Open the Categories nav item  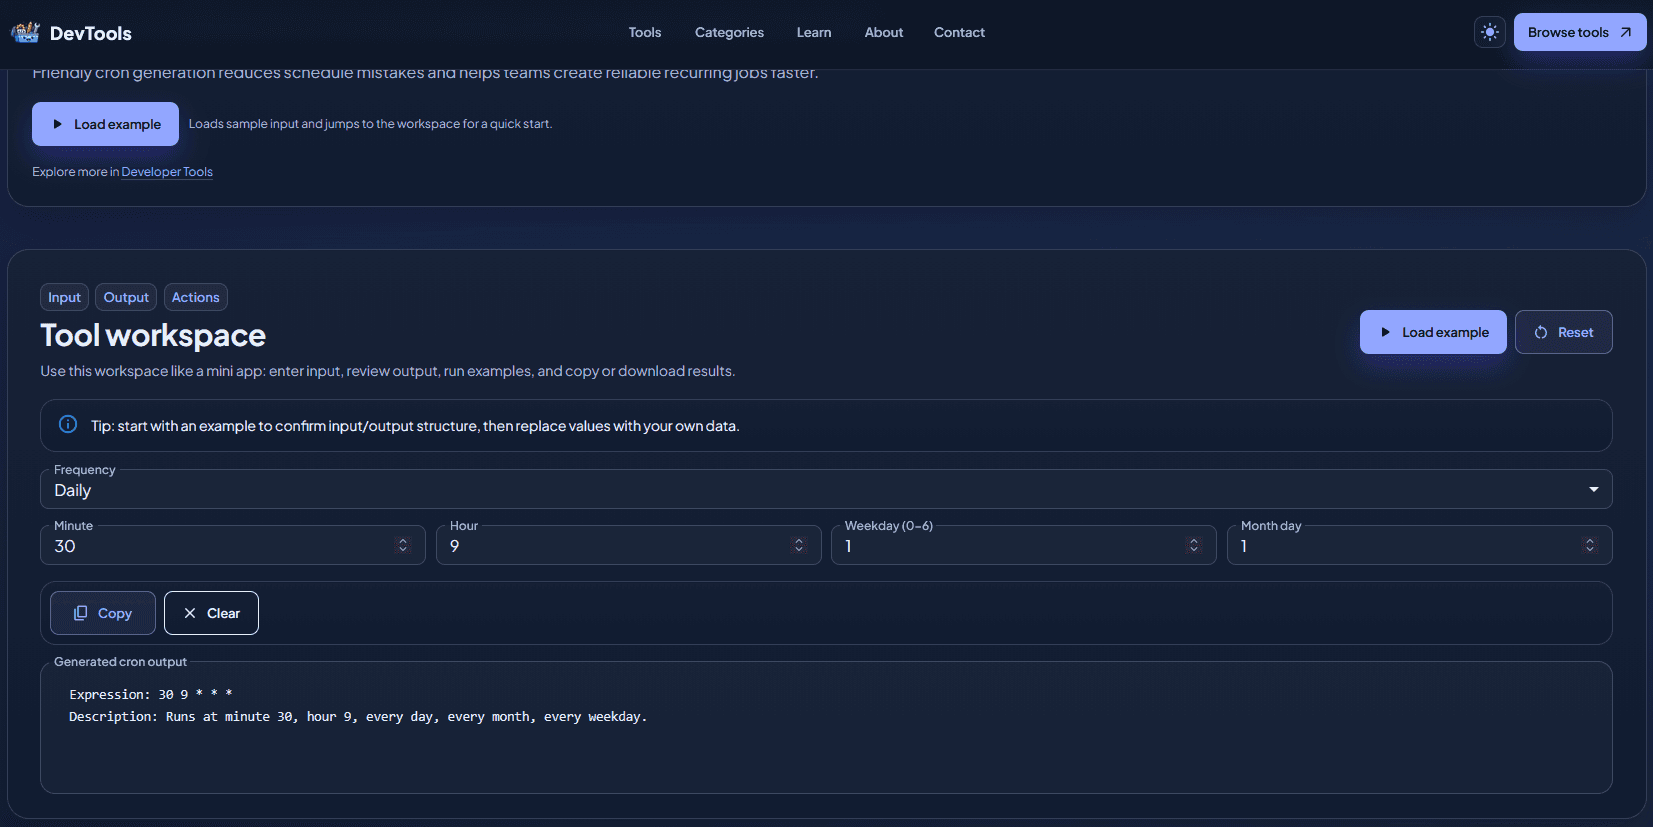tap(729, 33)
